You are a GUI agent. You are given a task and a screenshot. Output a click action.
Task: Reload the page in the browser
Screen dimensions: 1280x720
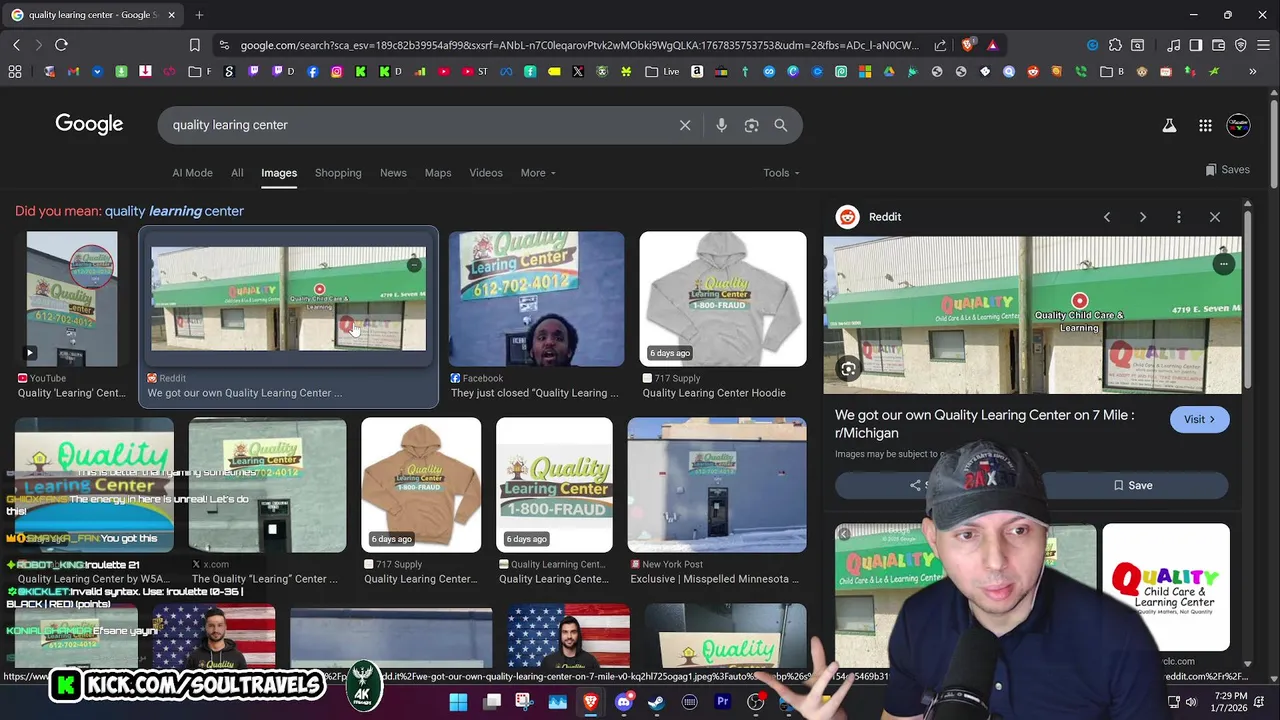click(x=61, y=45)
